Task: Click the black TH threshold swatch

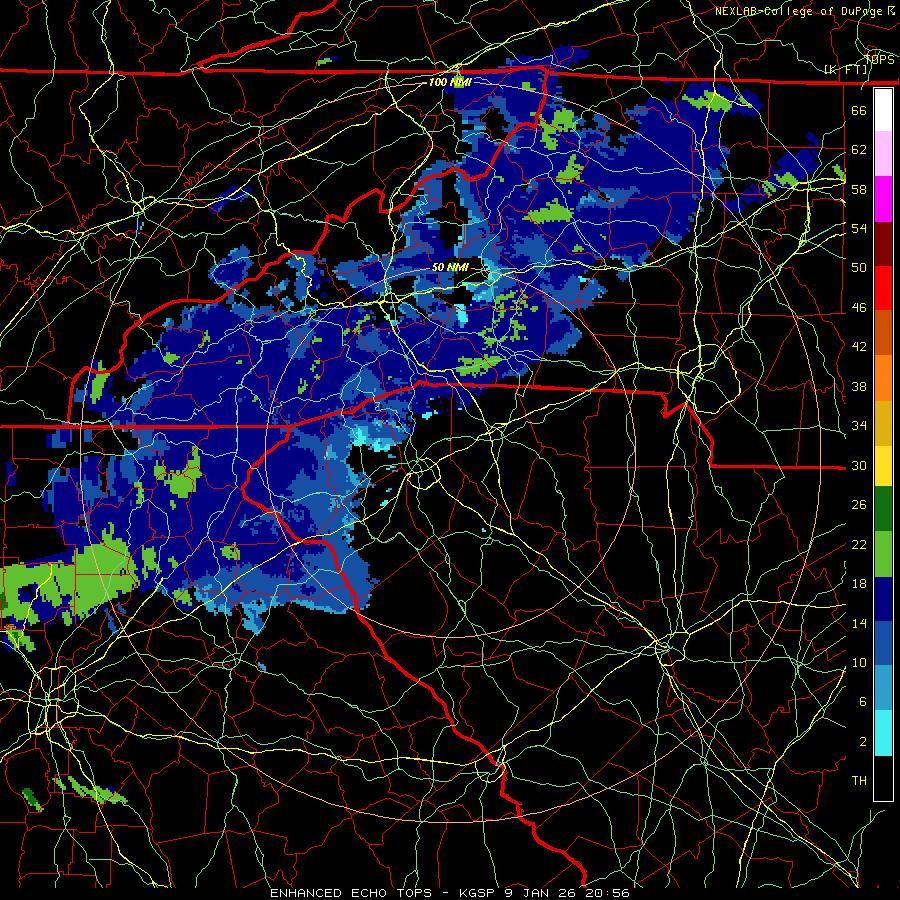Action: [x=883, y=778]
